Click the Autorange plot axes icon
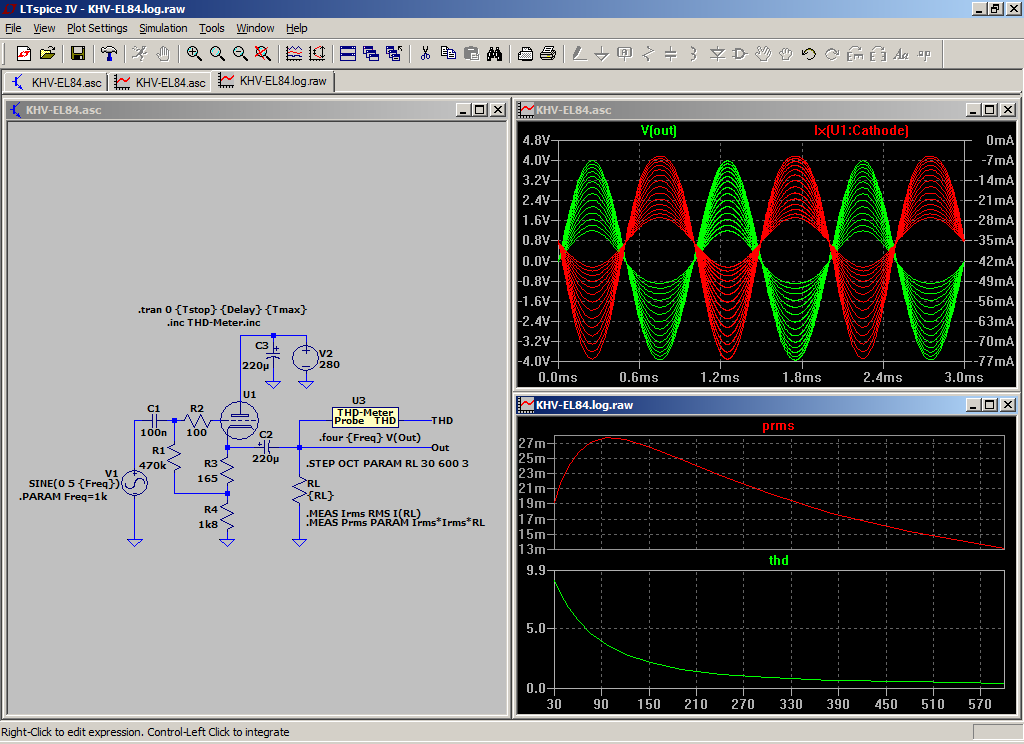The width and height of the screenshot is (1024, 744). 317,54
